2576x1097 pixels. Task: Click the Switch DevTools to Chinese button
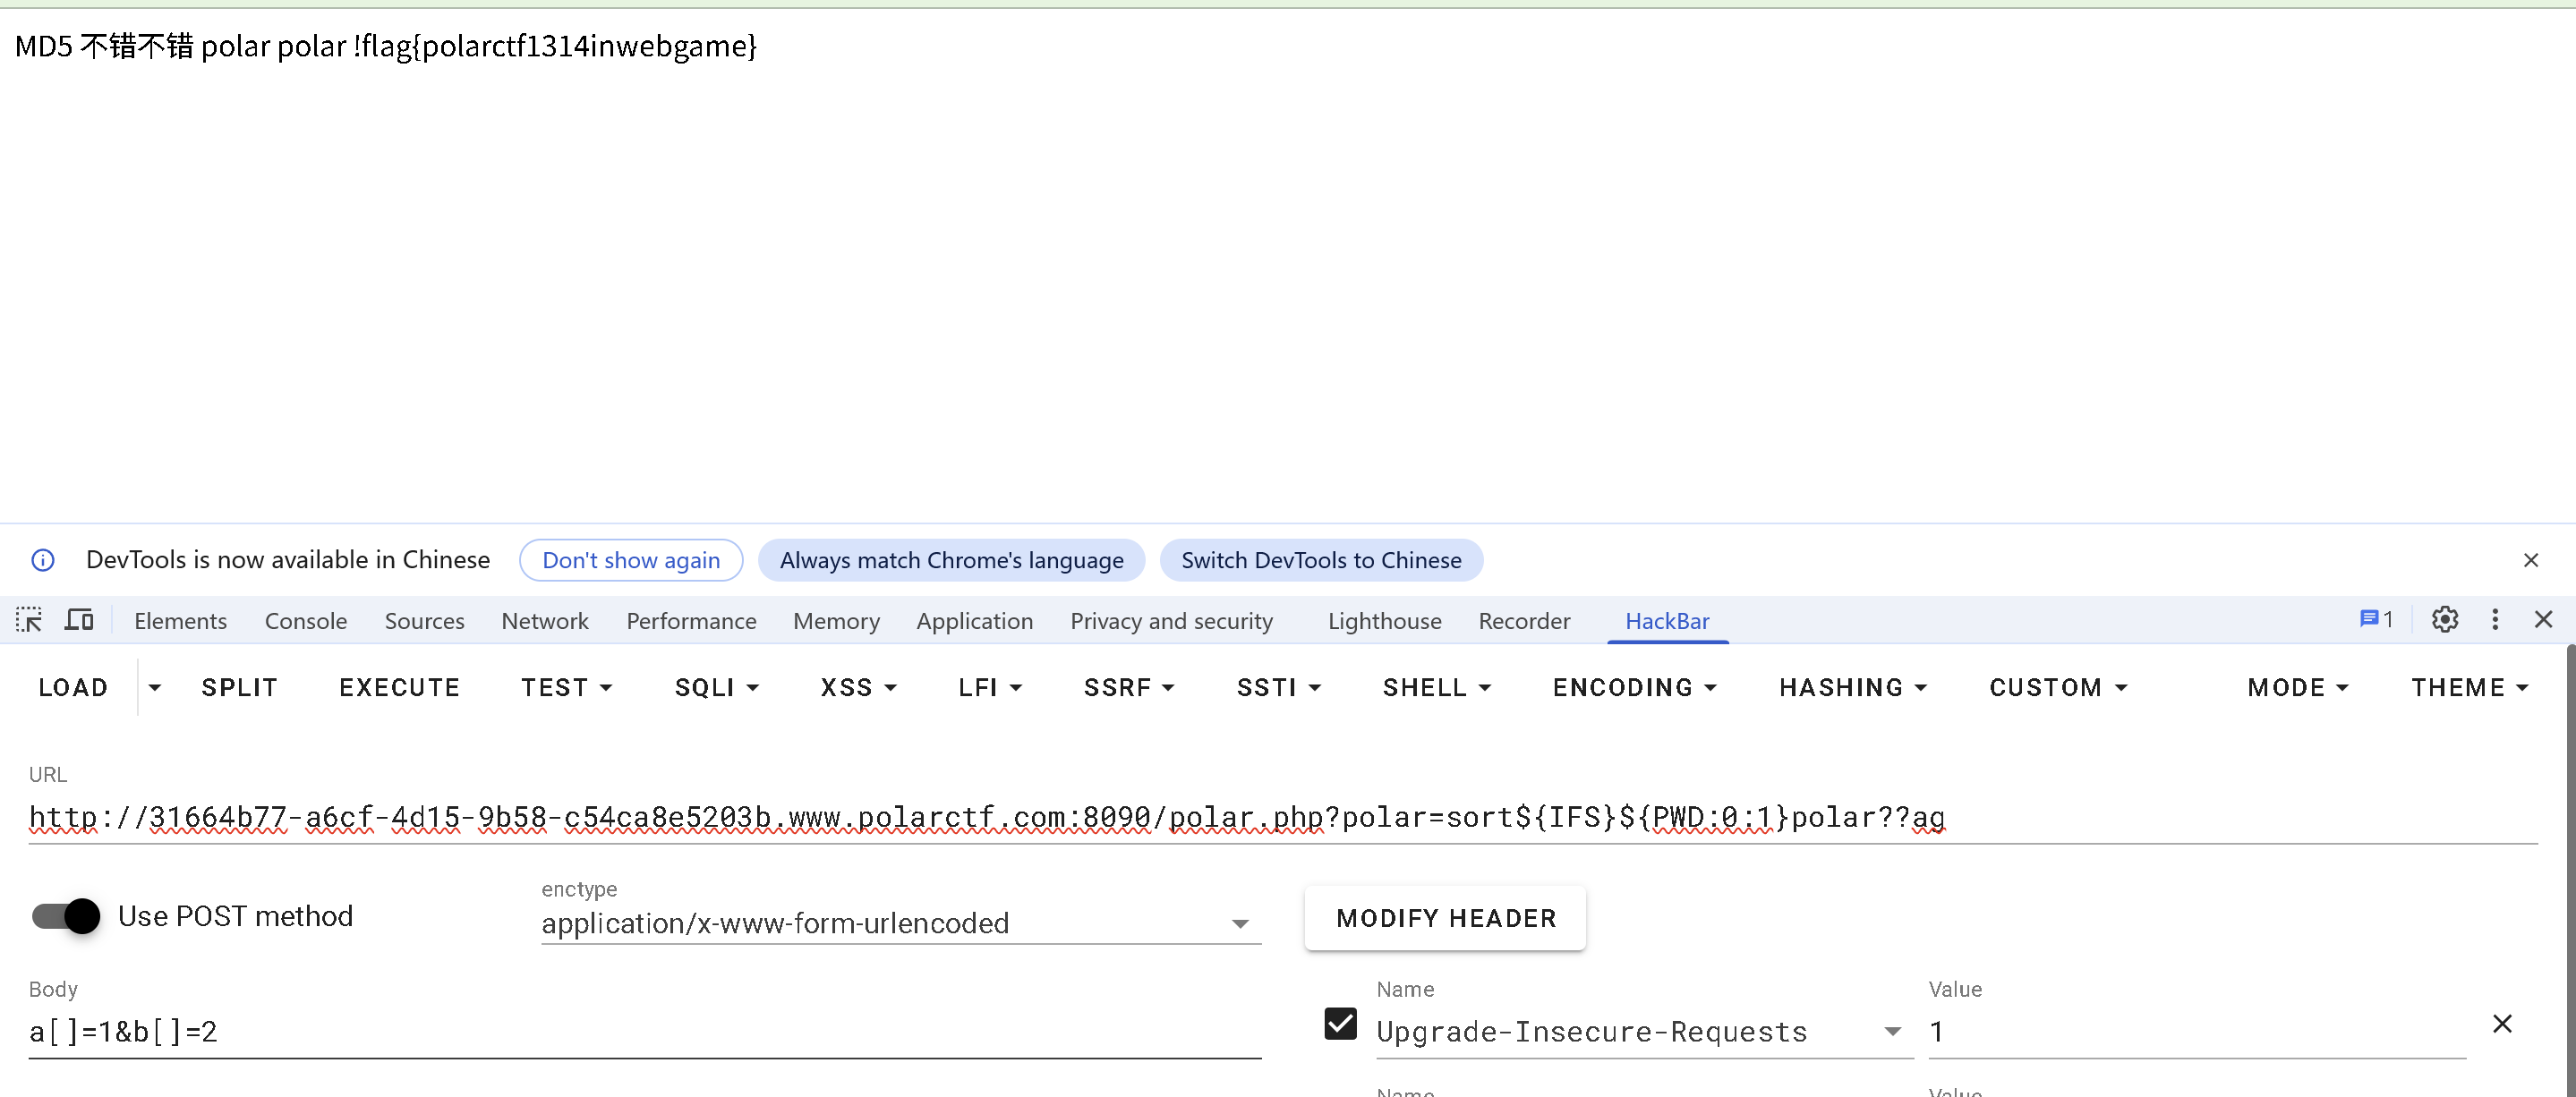1320,560
